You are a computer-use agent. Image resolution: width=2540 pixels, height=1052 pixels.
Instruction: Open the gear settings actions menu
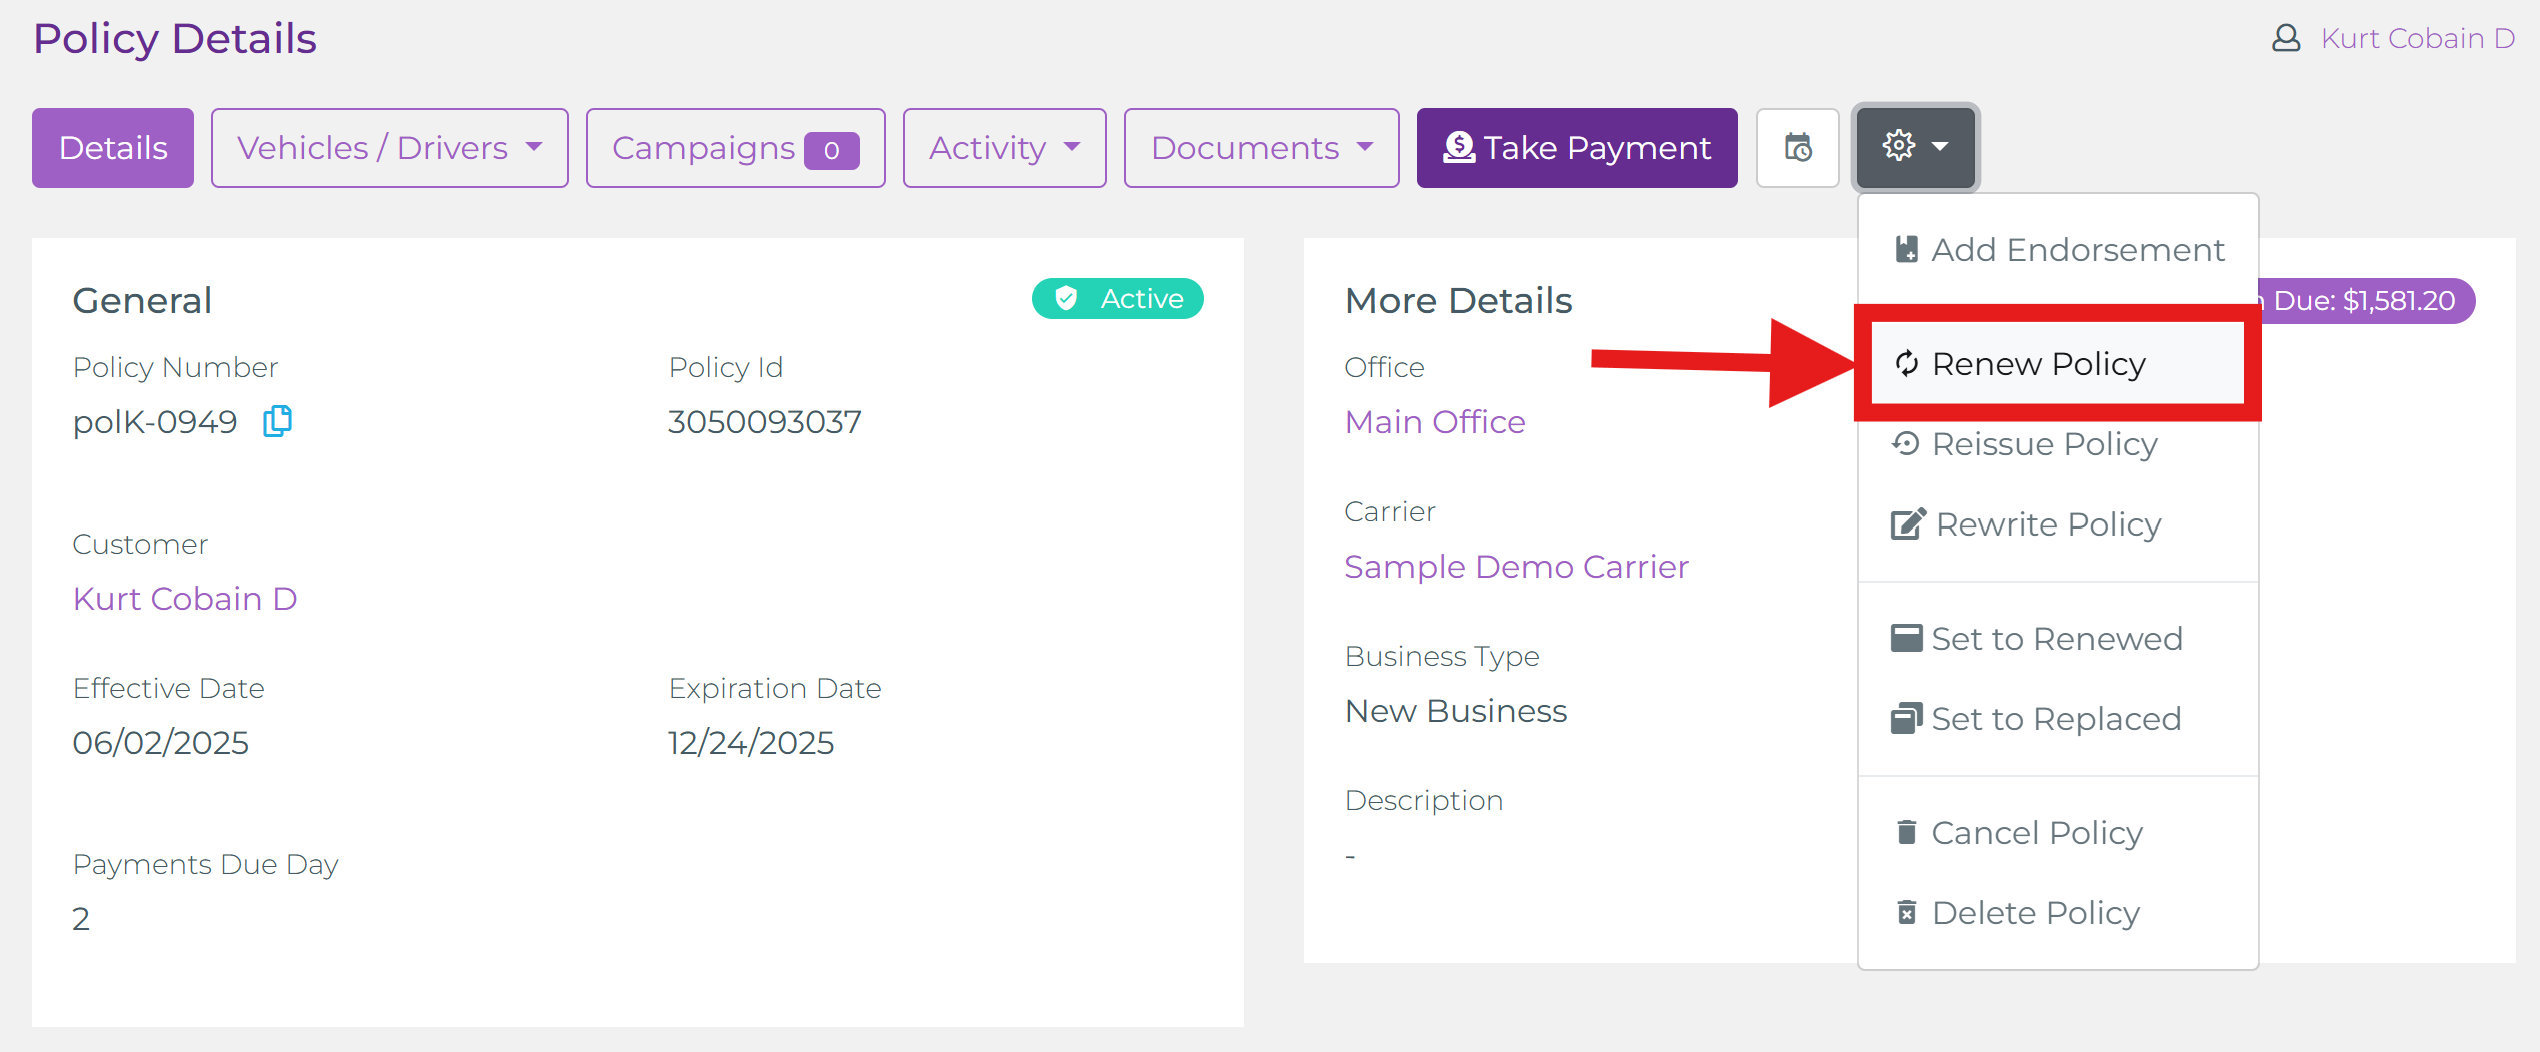(1914, 148)
